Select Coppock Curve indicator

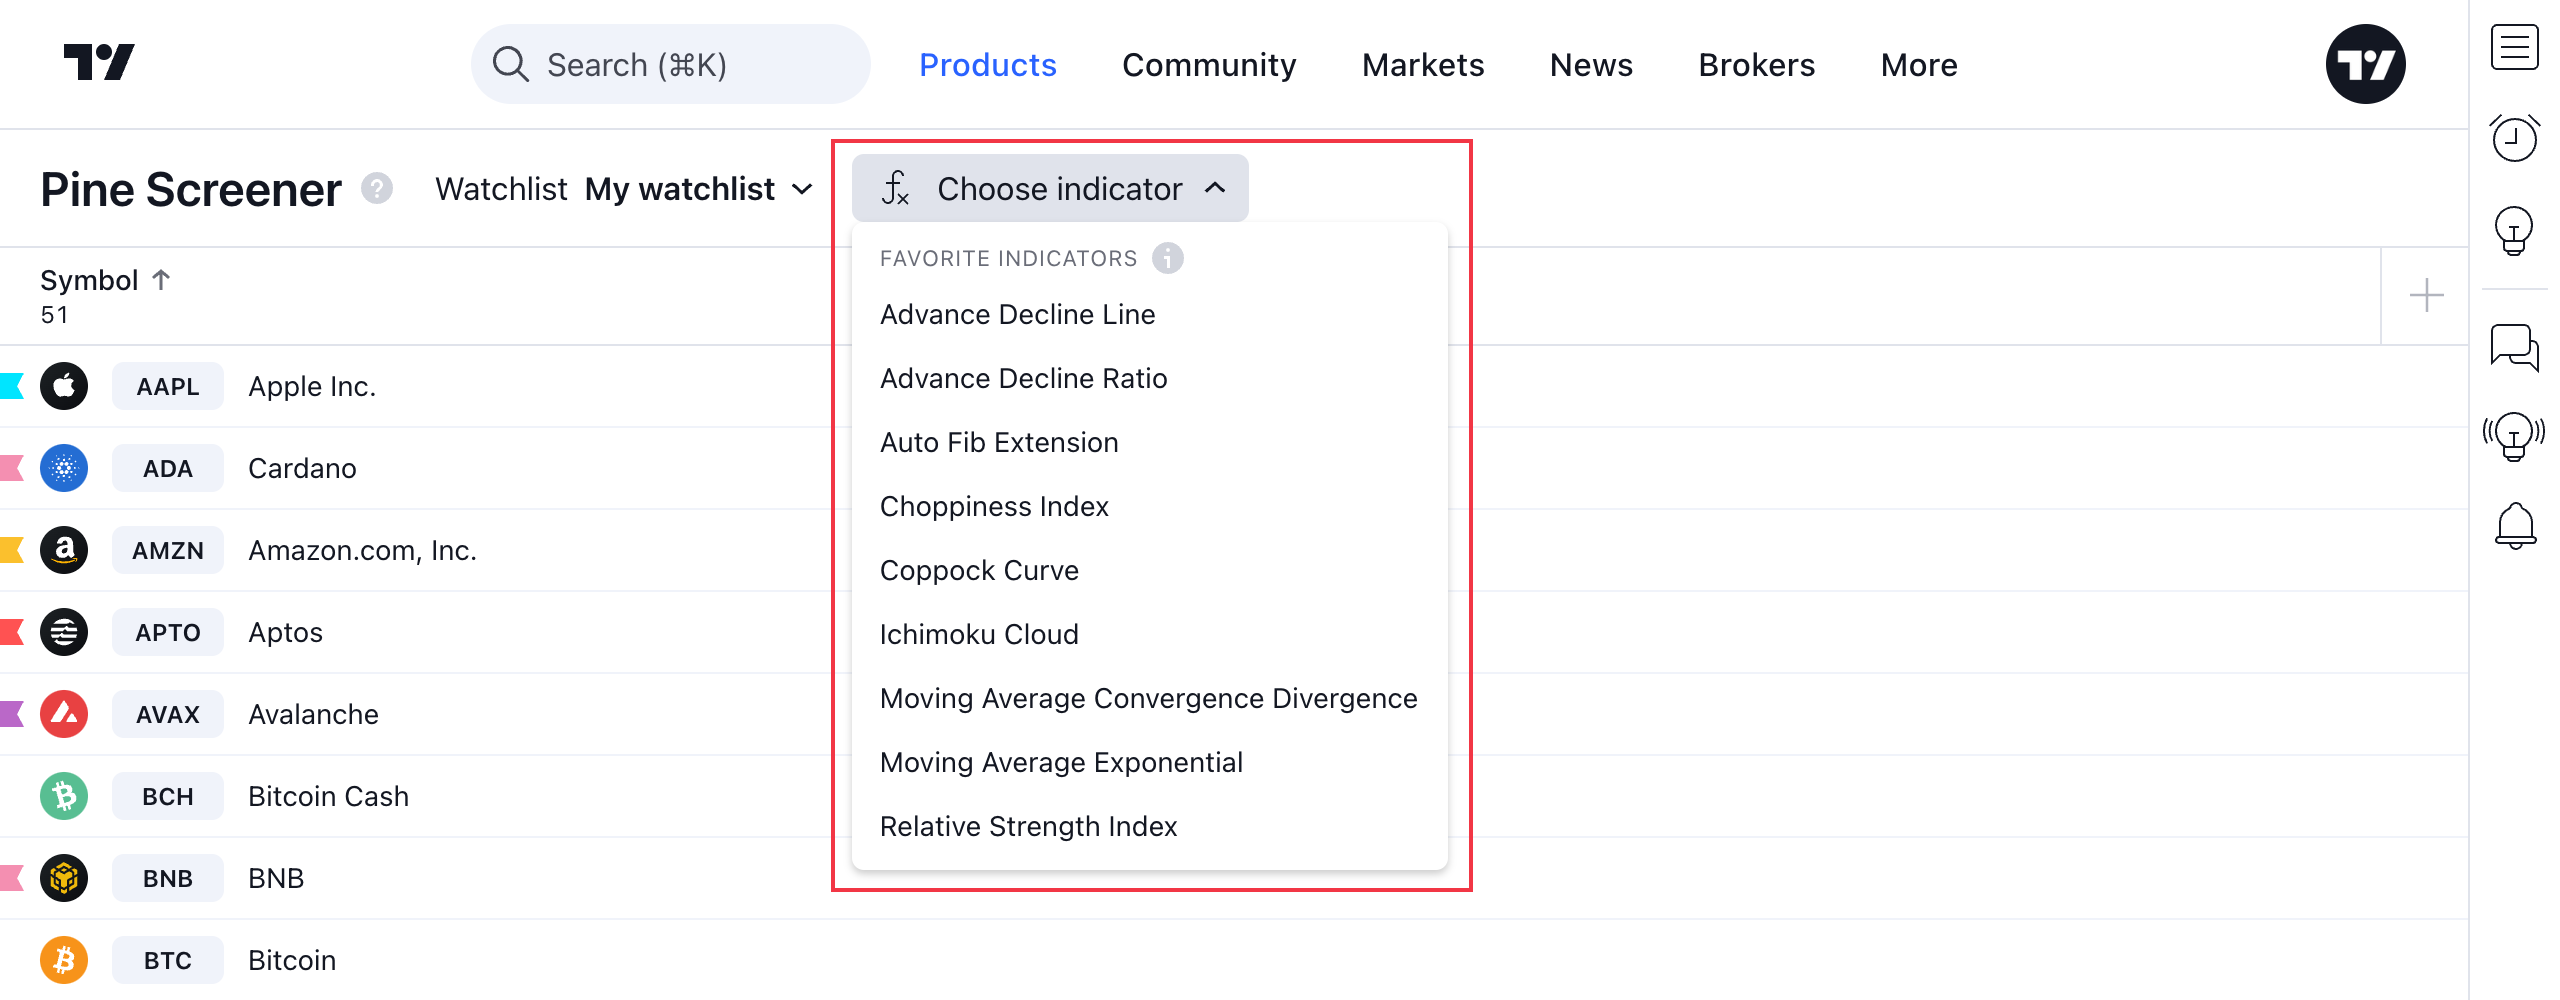click(x=1150, y=570)
